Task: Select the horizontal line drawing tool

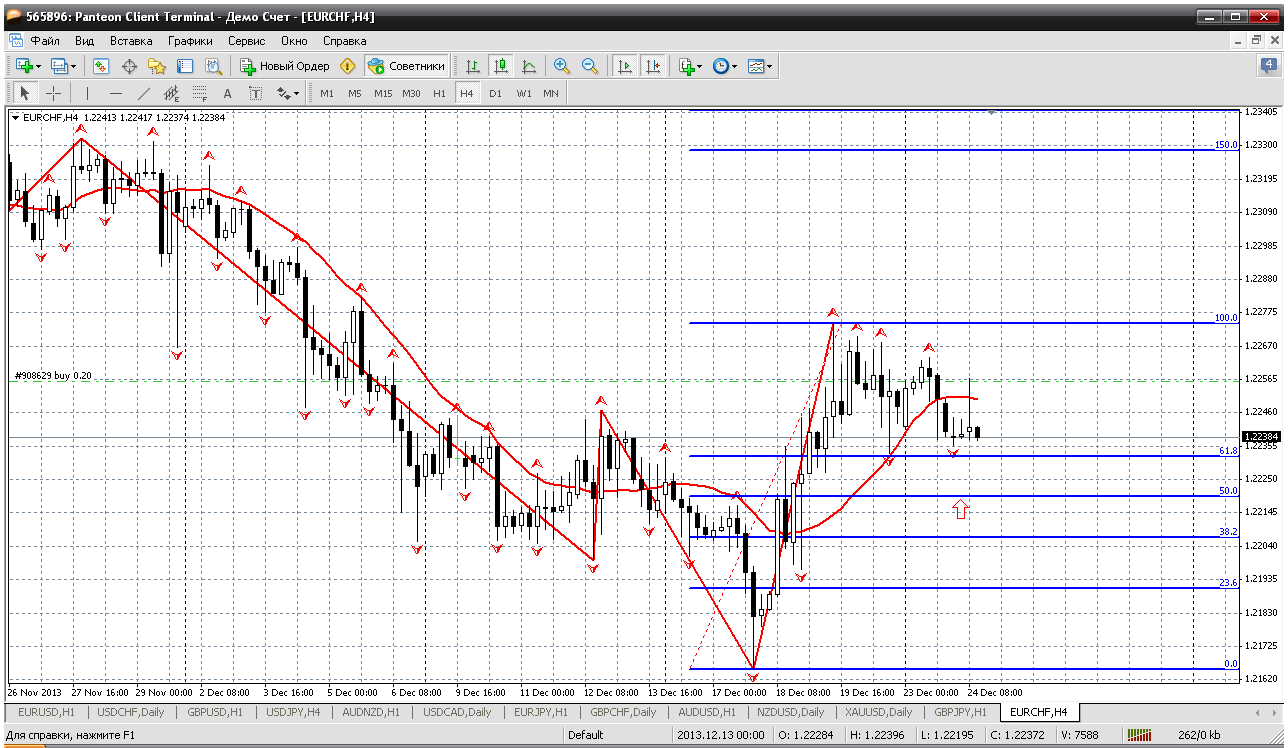Action: (x=115, y=93)
